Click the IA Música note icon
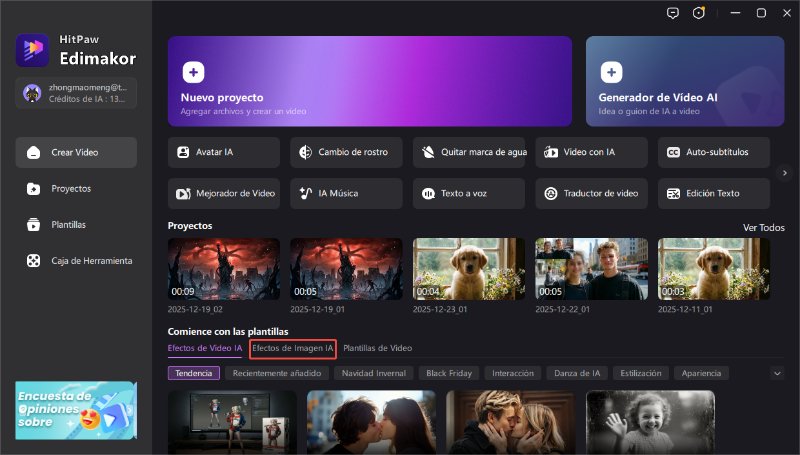The image size is (800, 455). click(x=306, y=193)
